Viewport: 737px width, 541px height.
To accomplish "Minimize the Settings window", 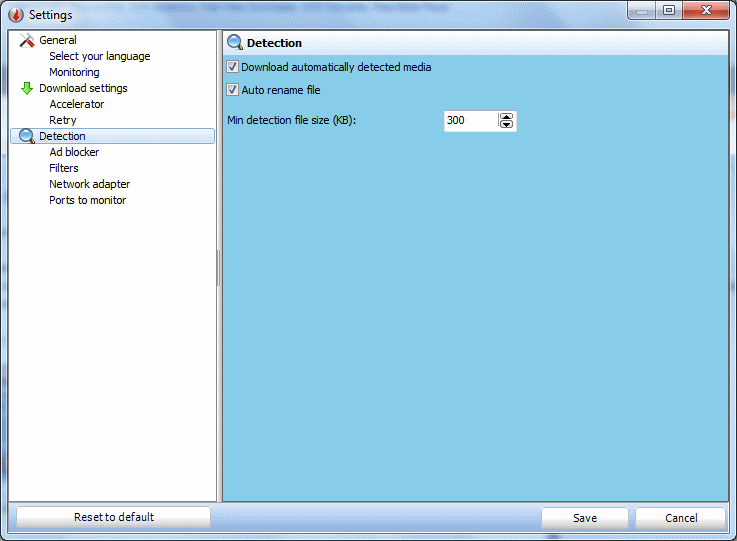I will pyautogui.click(x=642, y=10).
